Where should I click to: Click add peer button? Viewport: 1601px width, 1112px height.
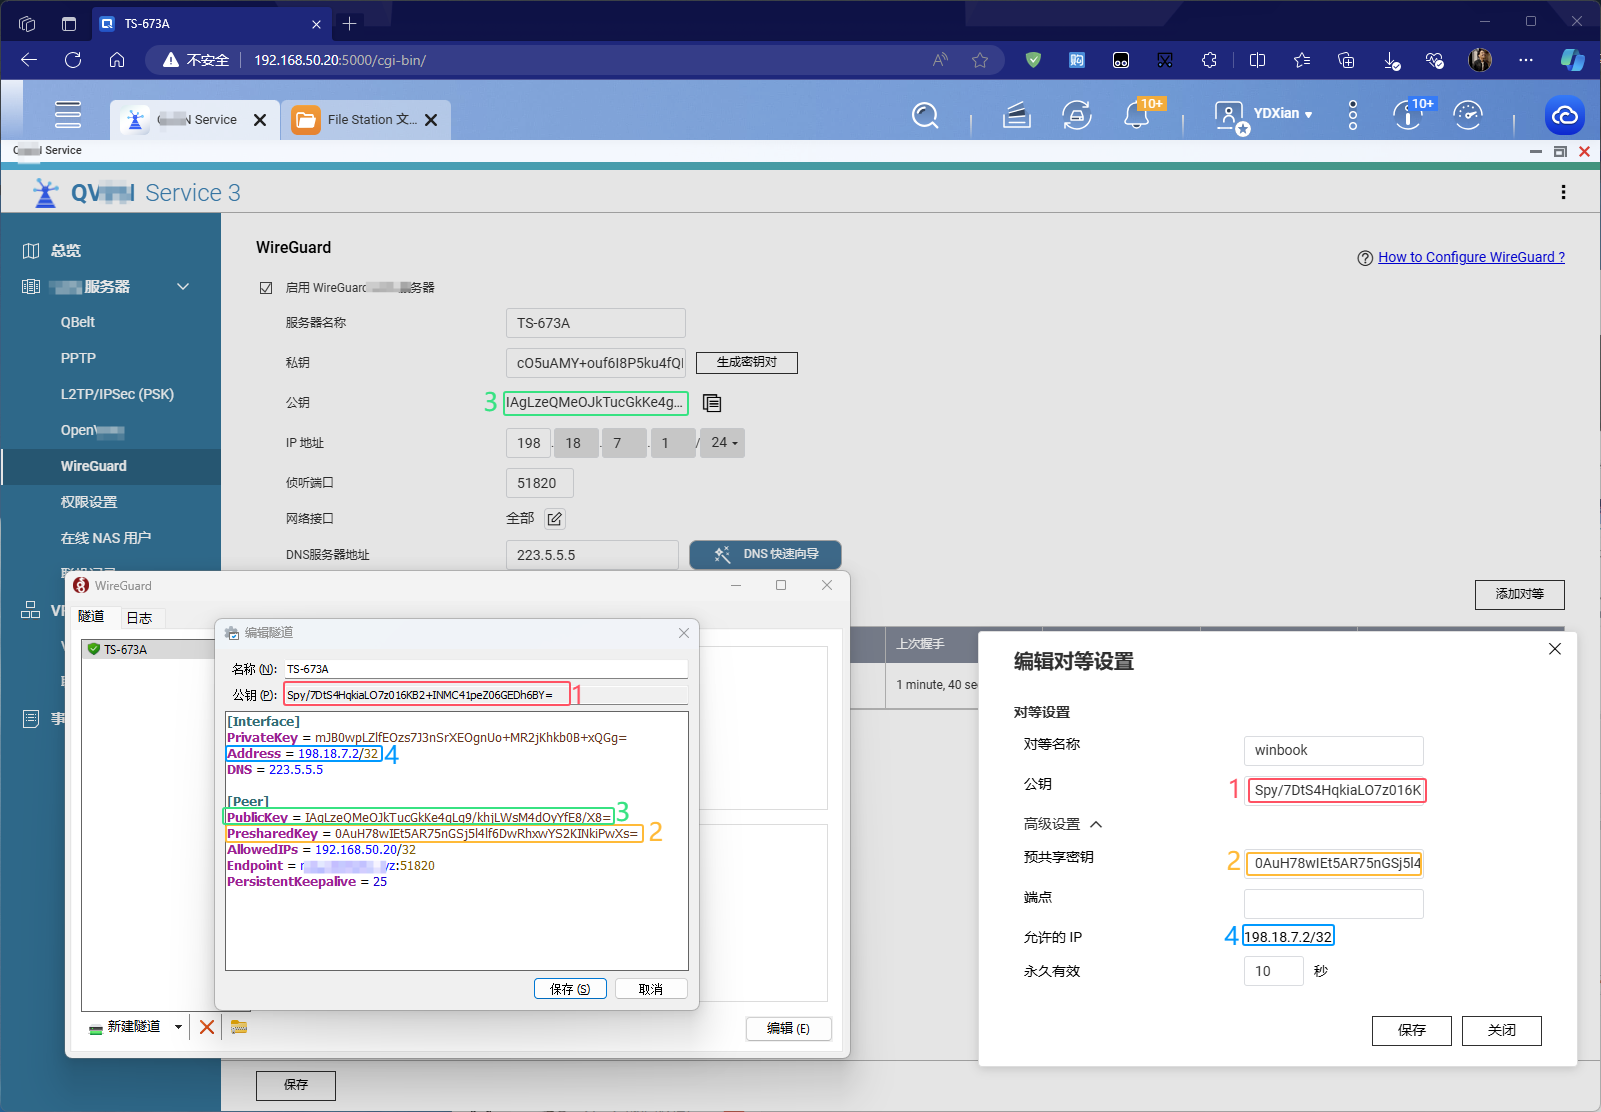pyautogui.click(x=1519, y=594)
